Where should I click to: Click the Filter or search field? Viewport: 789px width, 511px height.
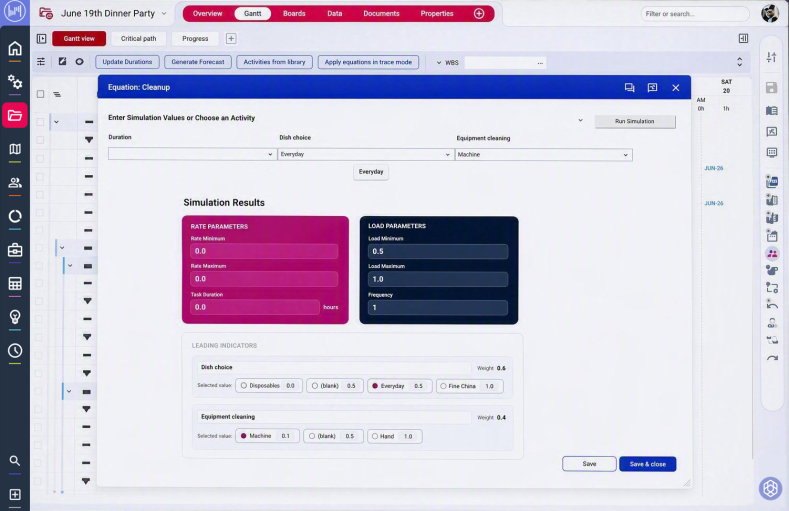(695, 14)
